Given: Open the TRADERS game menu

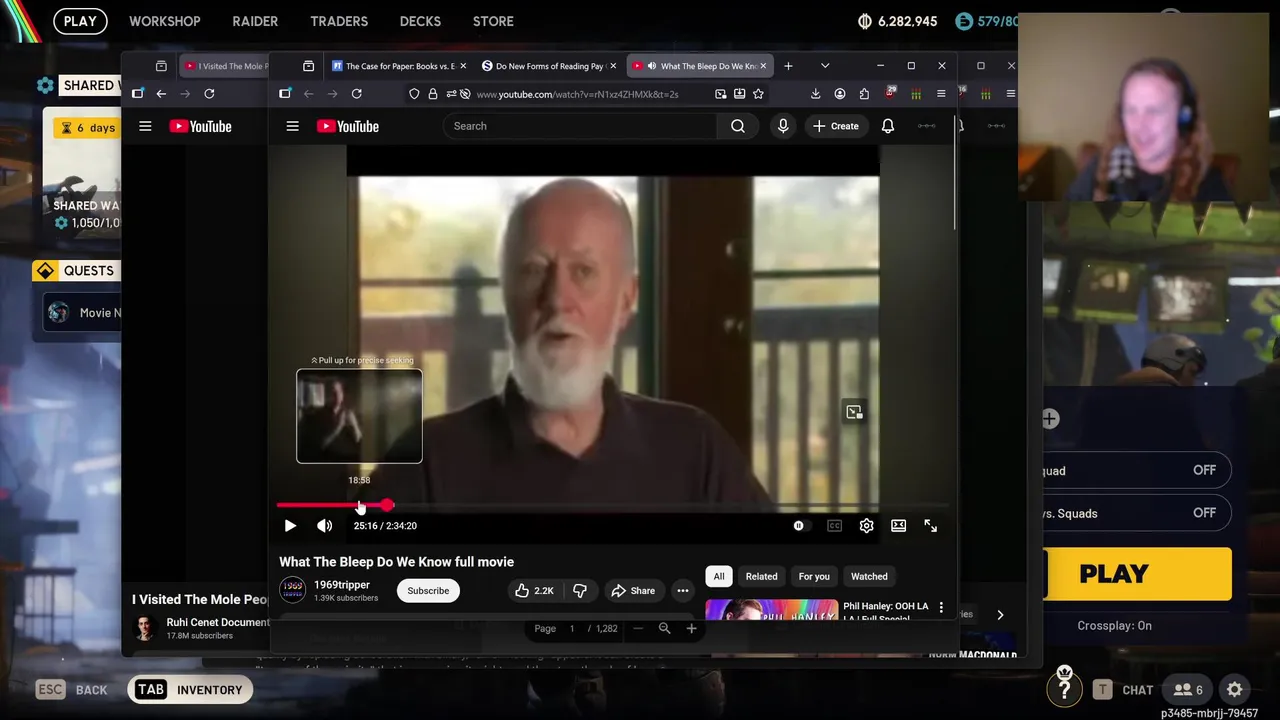Looking at the screenshot, I should click(x=339, y=21).
